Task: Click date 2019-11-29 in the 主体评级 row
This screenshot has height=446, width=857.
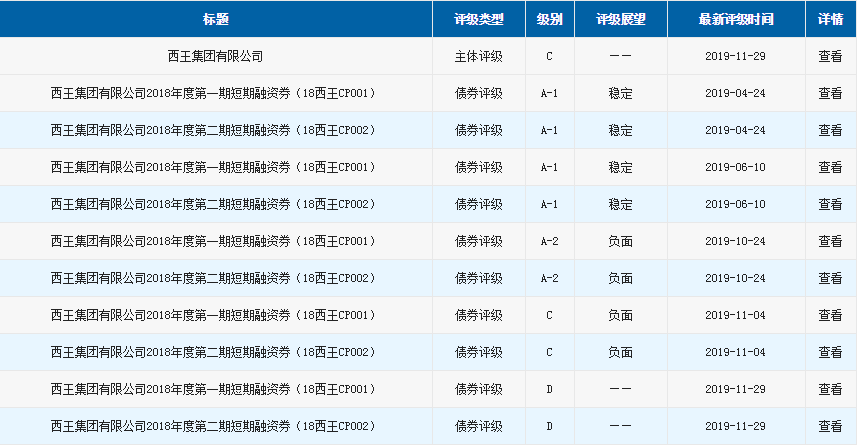Action: click(x=735, y=56)
